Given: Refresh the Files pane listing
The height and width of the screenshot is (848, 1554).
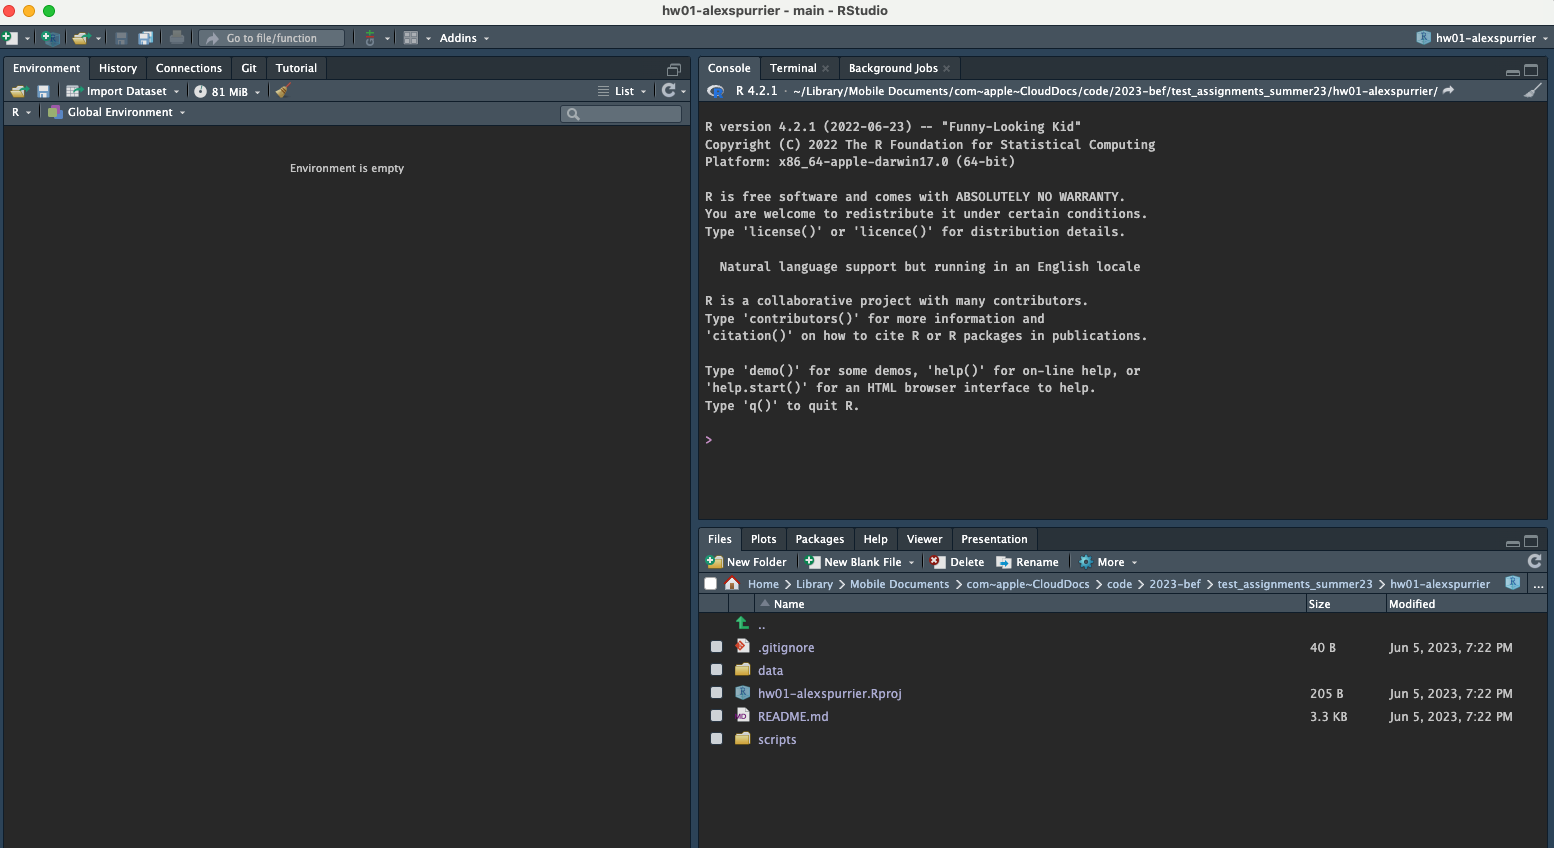Looking at the screenshot, I should [1534, 561].
